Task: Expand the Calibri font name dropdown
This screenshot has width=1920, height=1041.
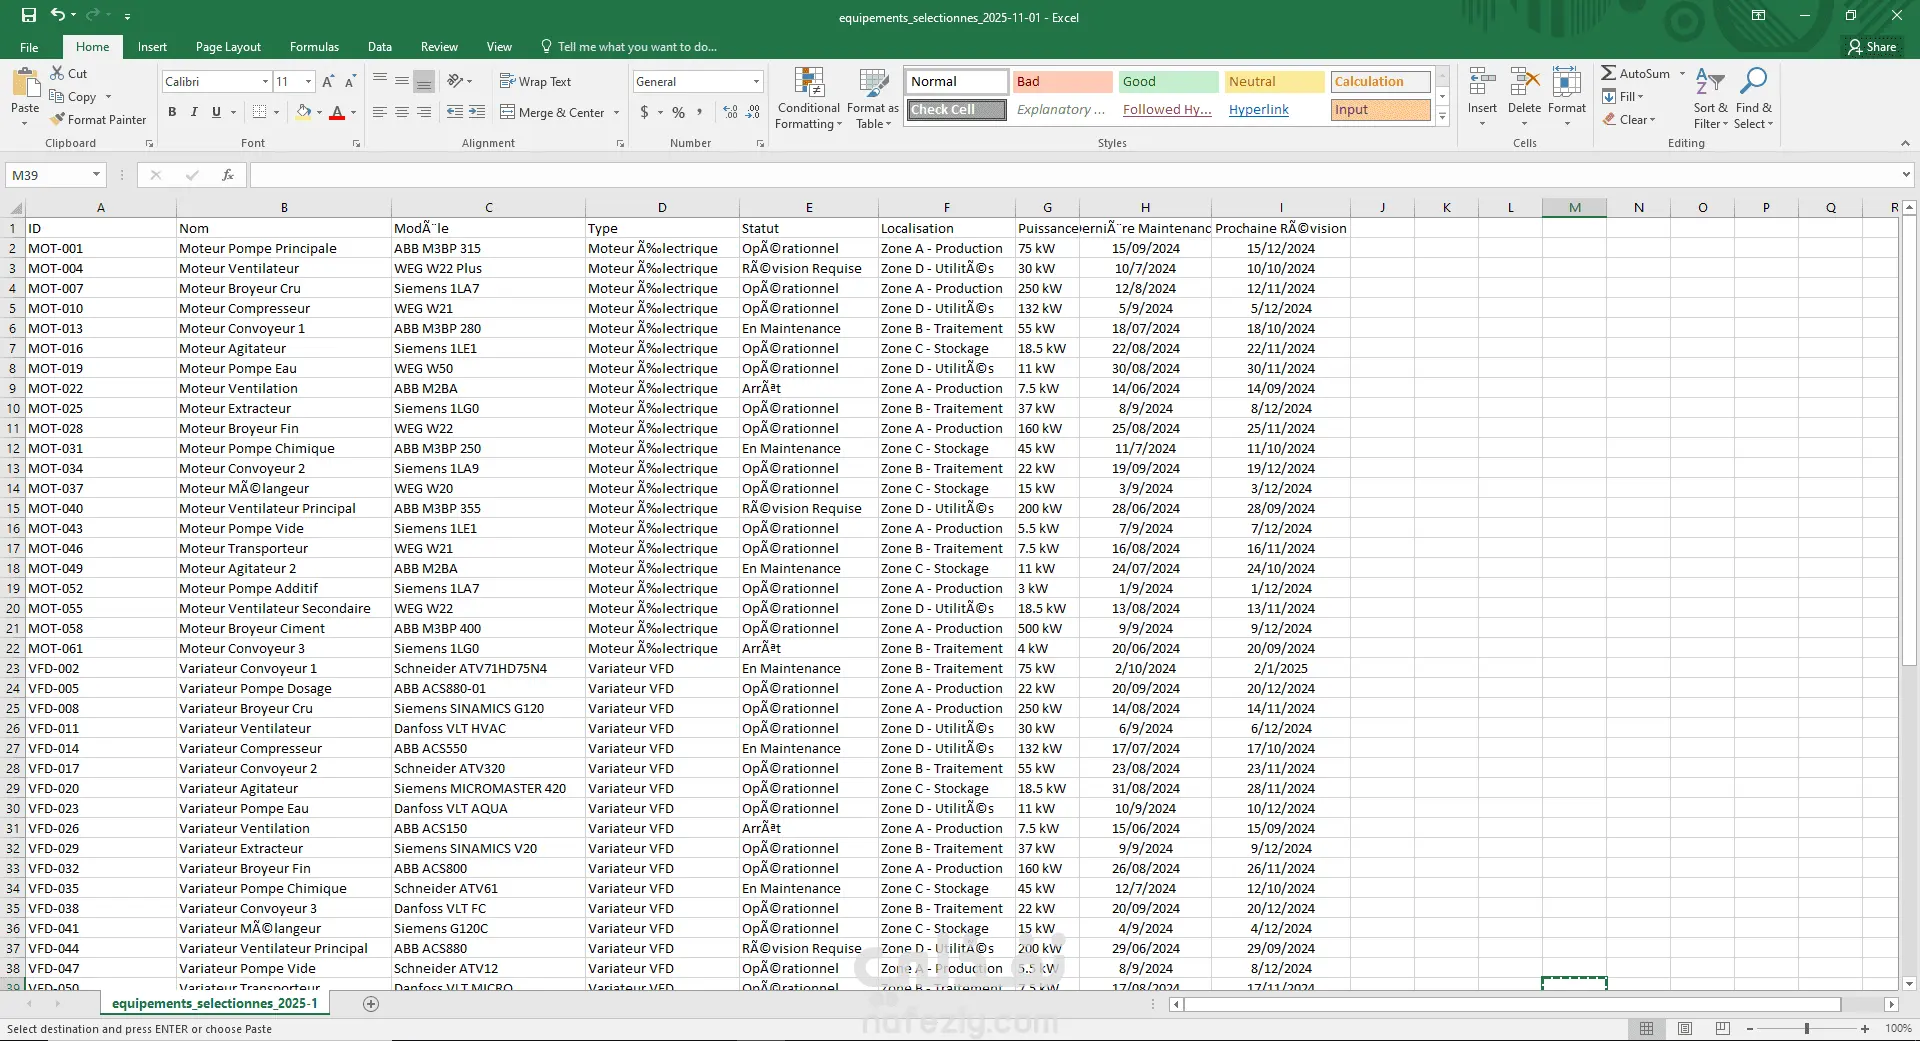Action: [265, 82]
